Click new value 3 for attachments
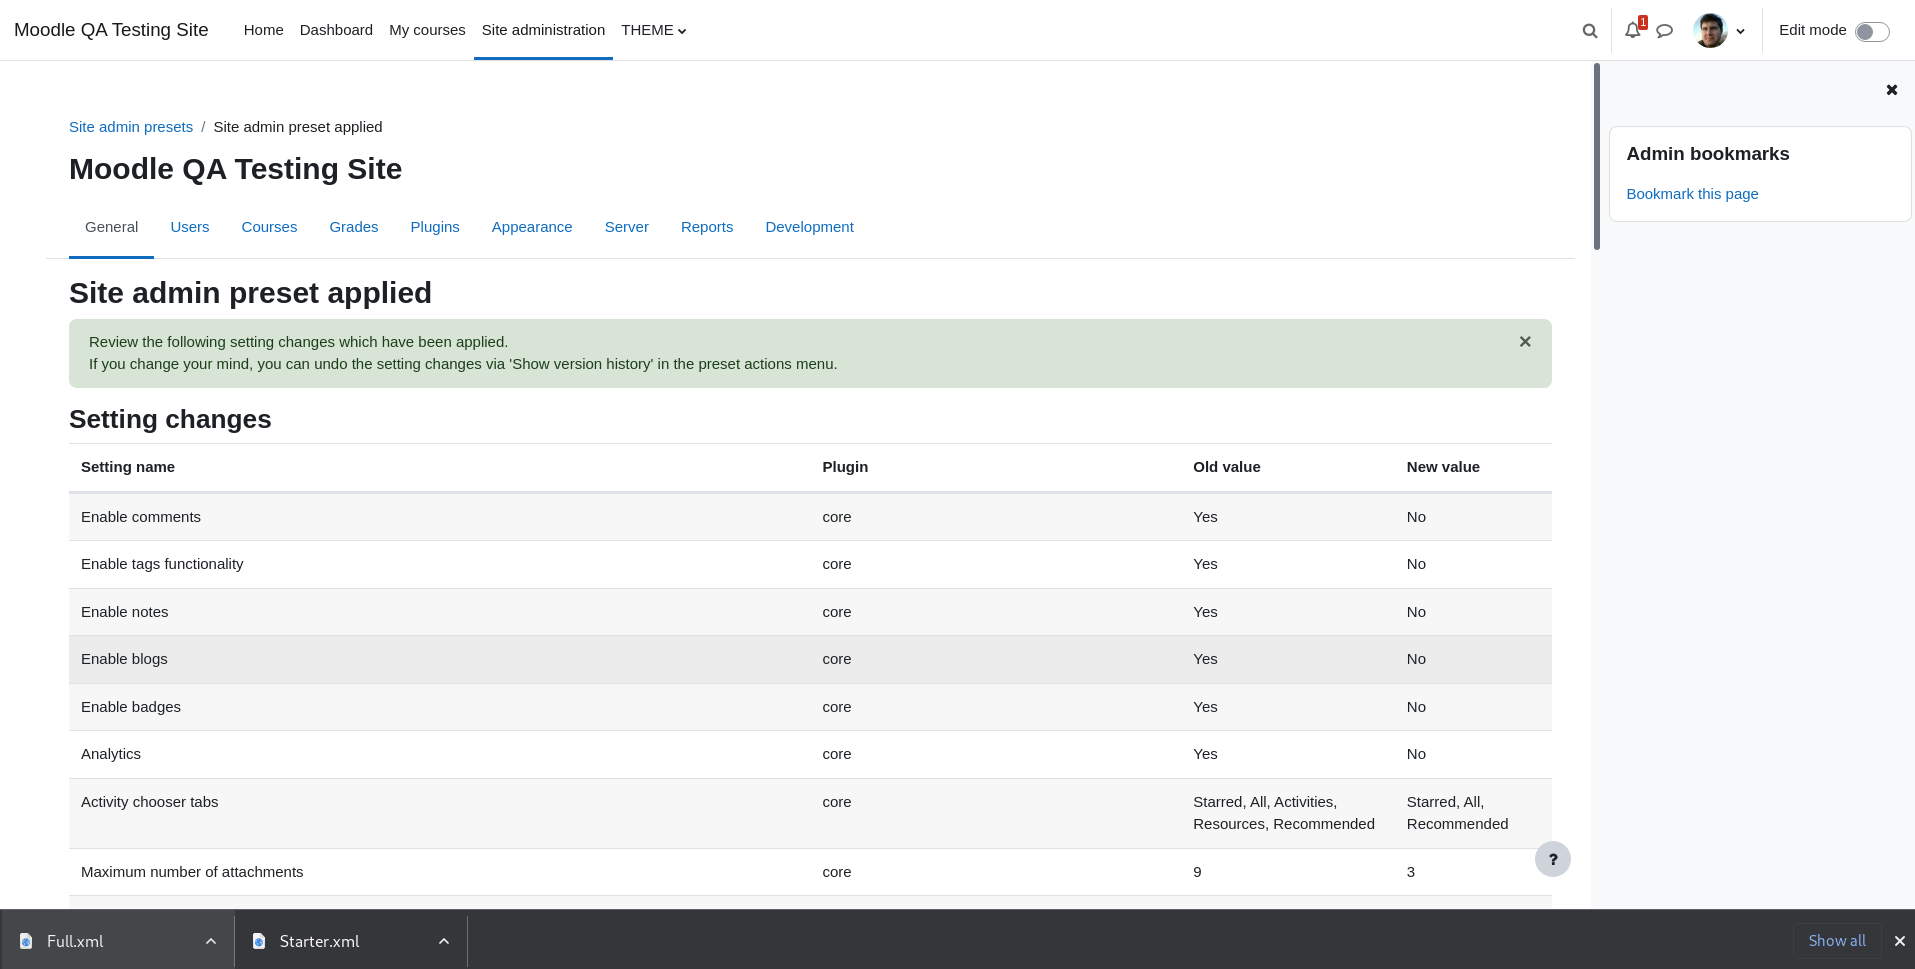Image resolution: width=1915 pixels, height=969 pixels. coord(1411,872)
